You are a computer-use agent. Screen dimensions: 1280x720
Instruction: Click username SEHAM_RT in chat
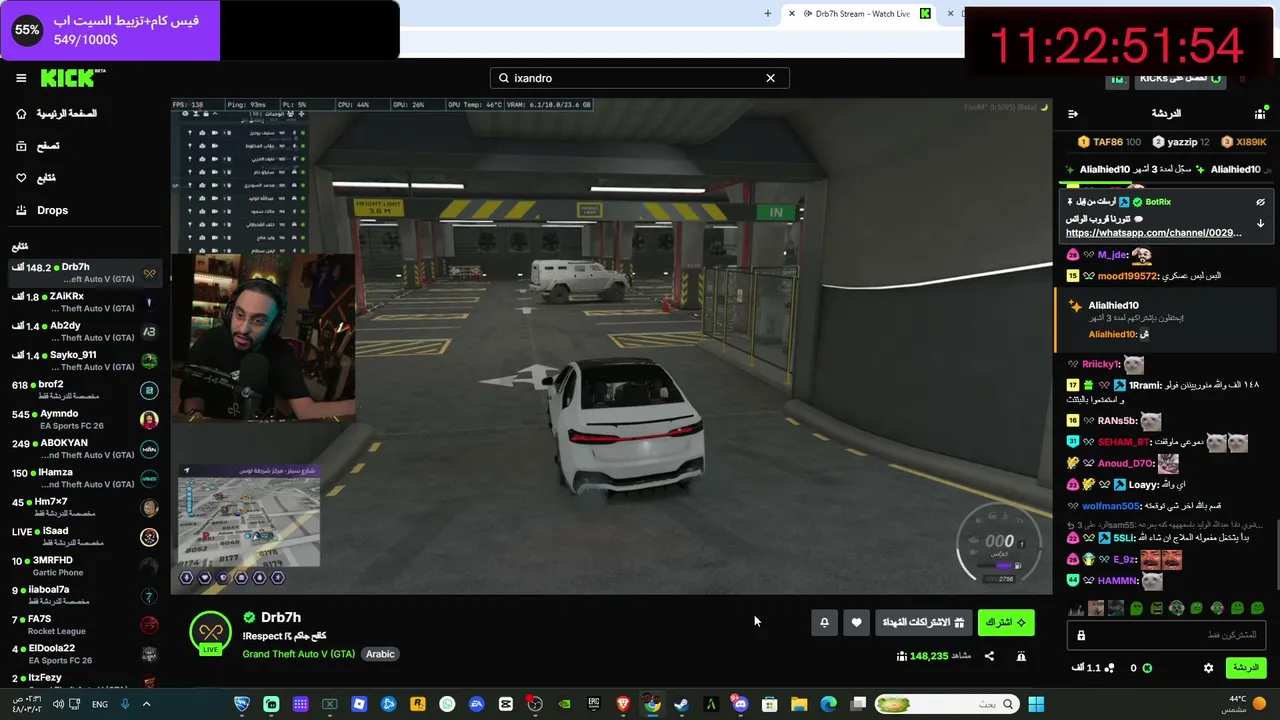[1124, 442]
